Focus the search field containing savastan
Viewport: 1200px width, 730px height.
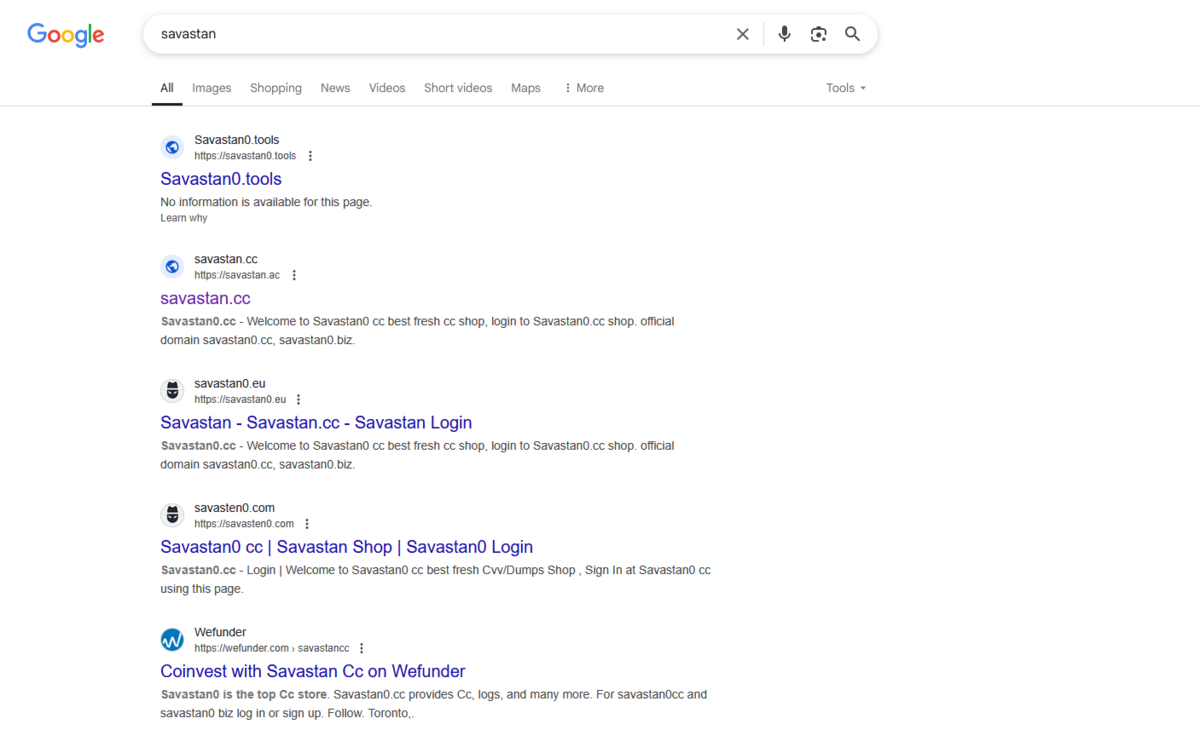pyautogui.click(x=440, y=34)
